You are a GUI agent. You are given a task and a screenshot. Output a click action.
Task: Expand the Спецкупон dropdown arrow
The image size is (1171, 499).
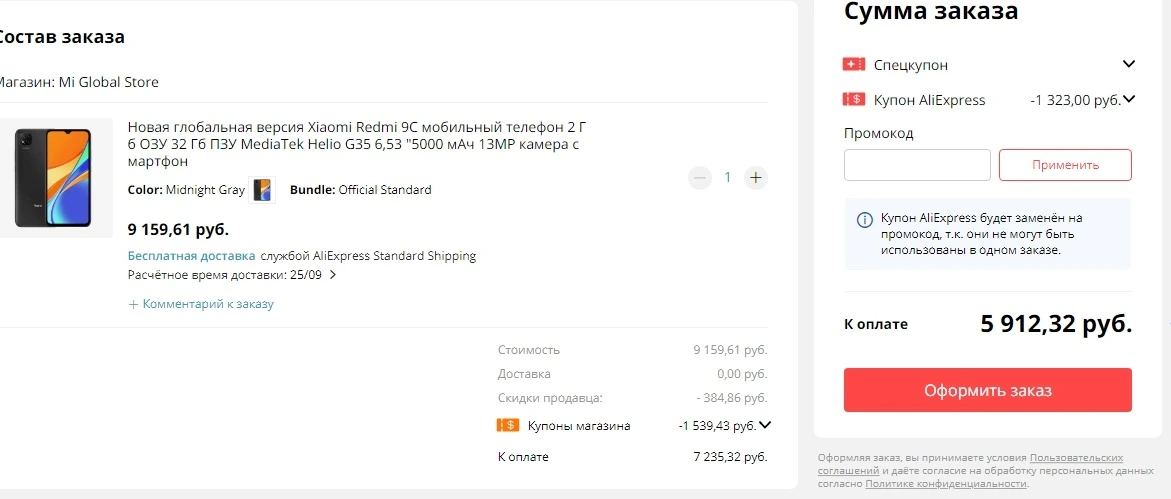click(1128, 64)
